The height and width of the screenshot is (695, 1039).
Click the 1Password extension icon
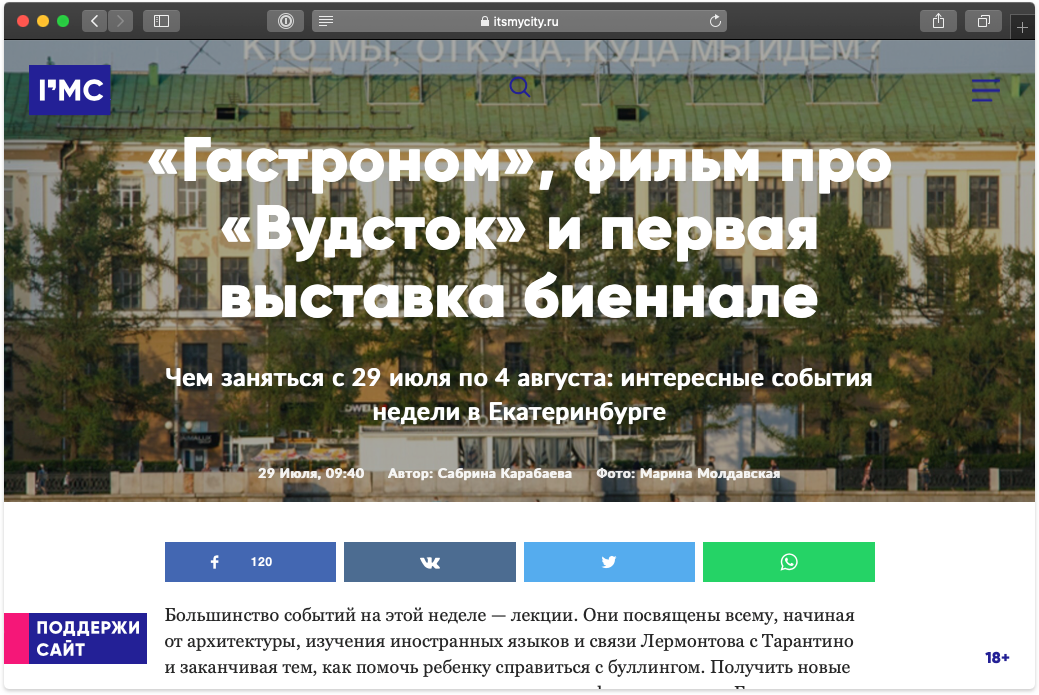(x=285, y=21)
